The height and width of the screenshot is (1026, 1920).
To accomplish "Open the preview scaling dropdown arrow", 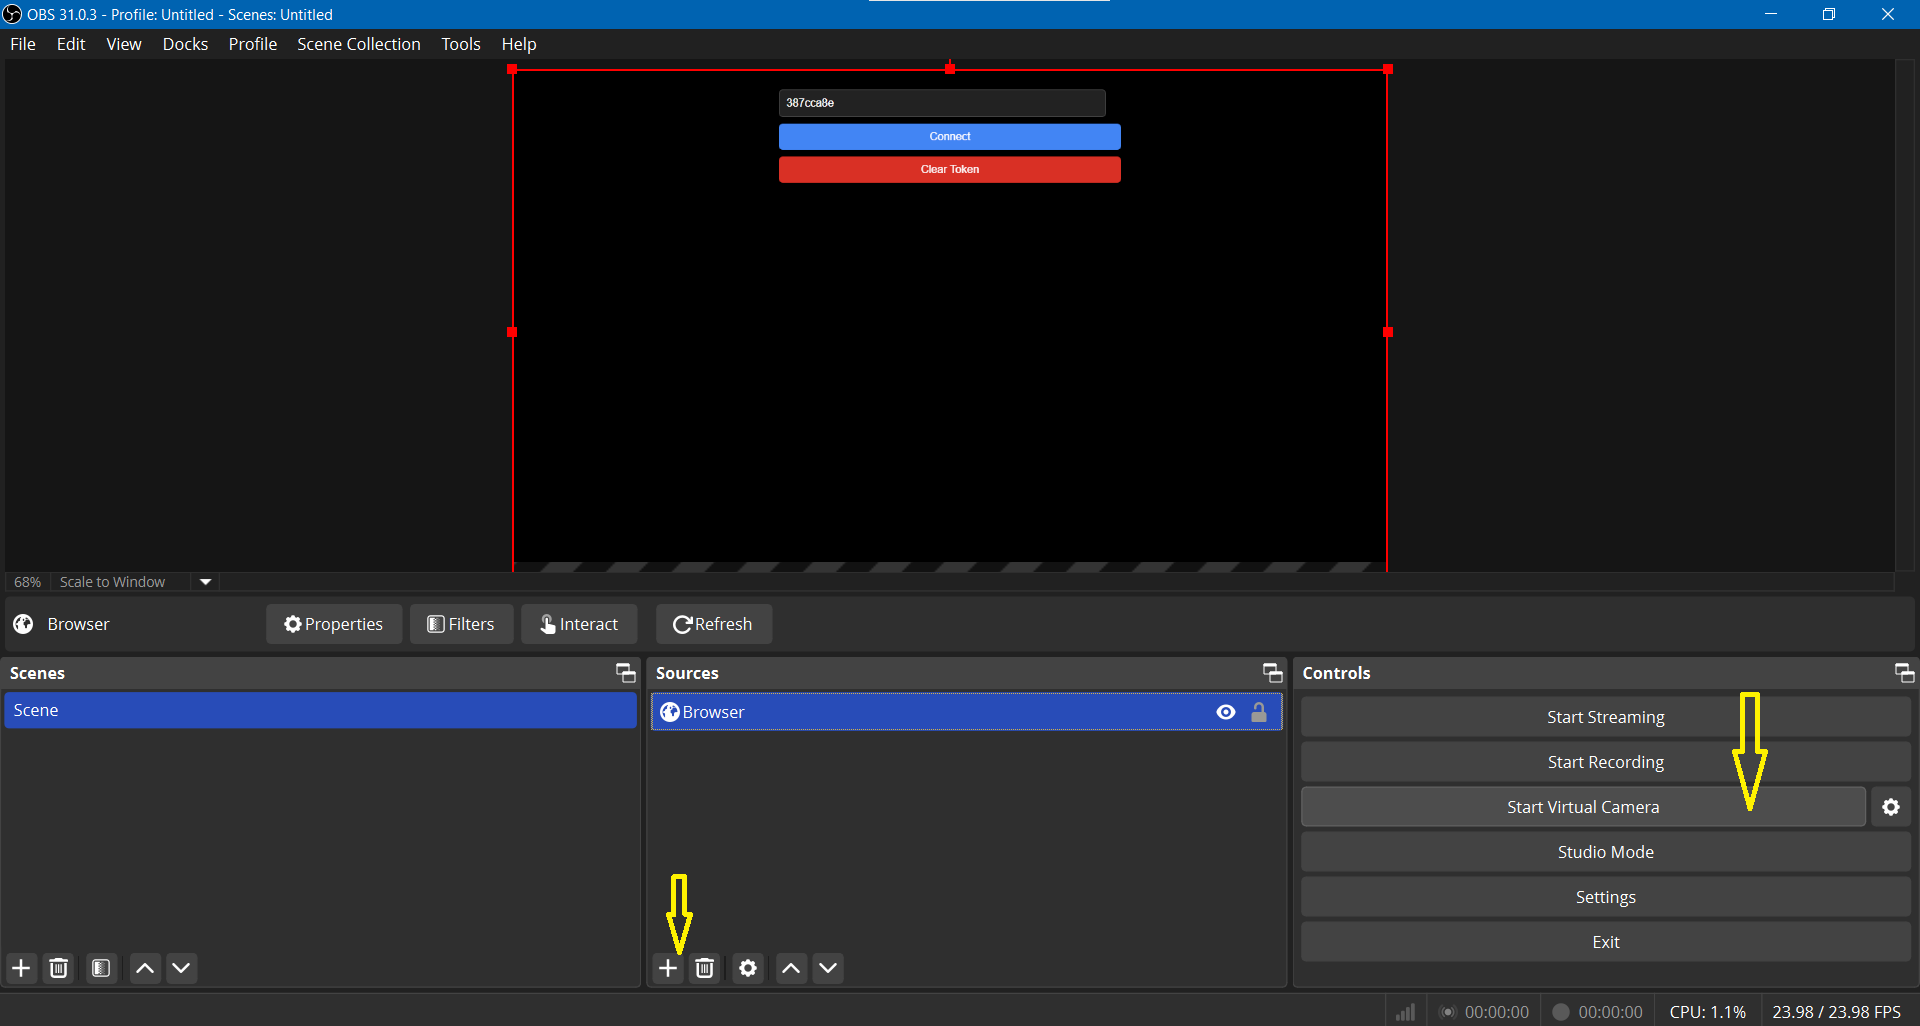I will pos(205,582).
